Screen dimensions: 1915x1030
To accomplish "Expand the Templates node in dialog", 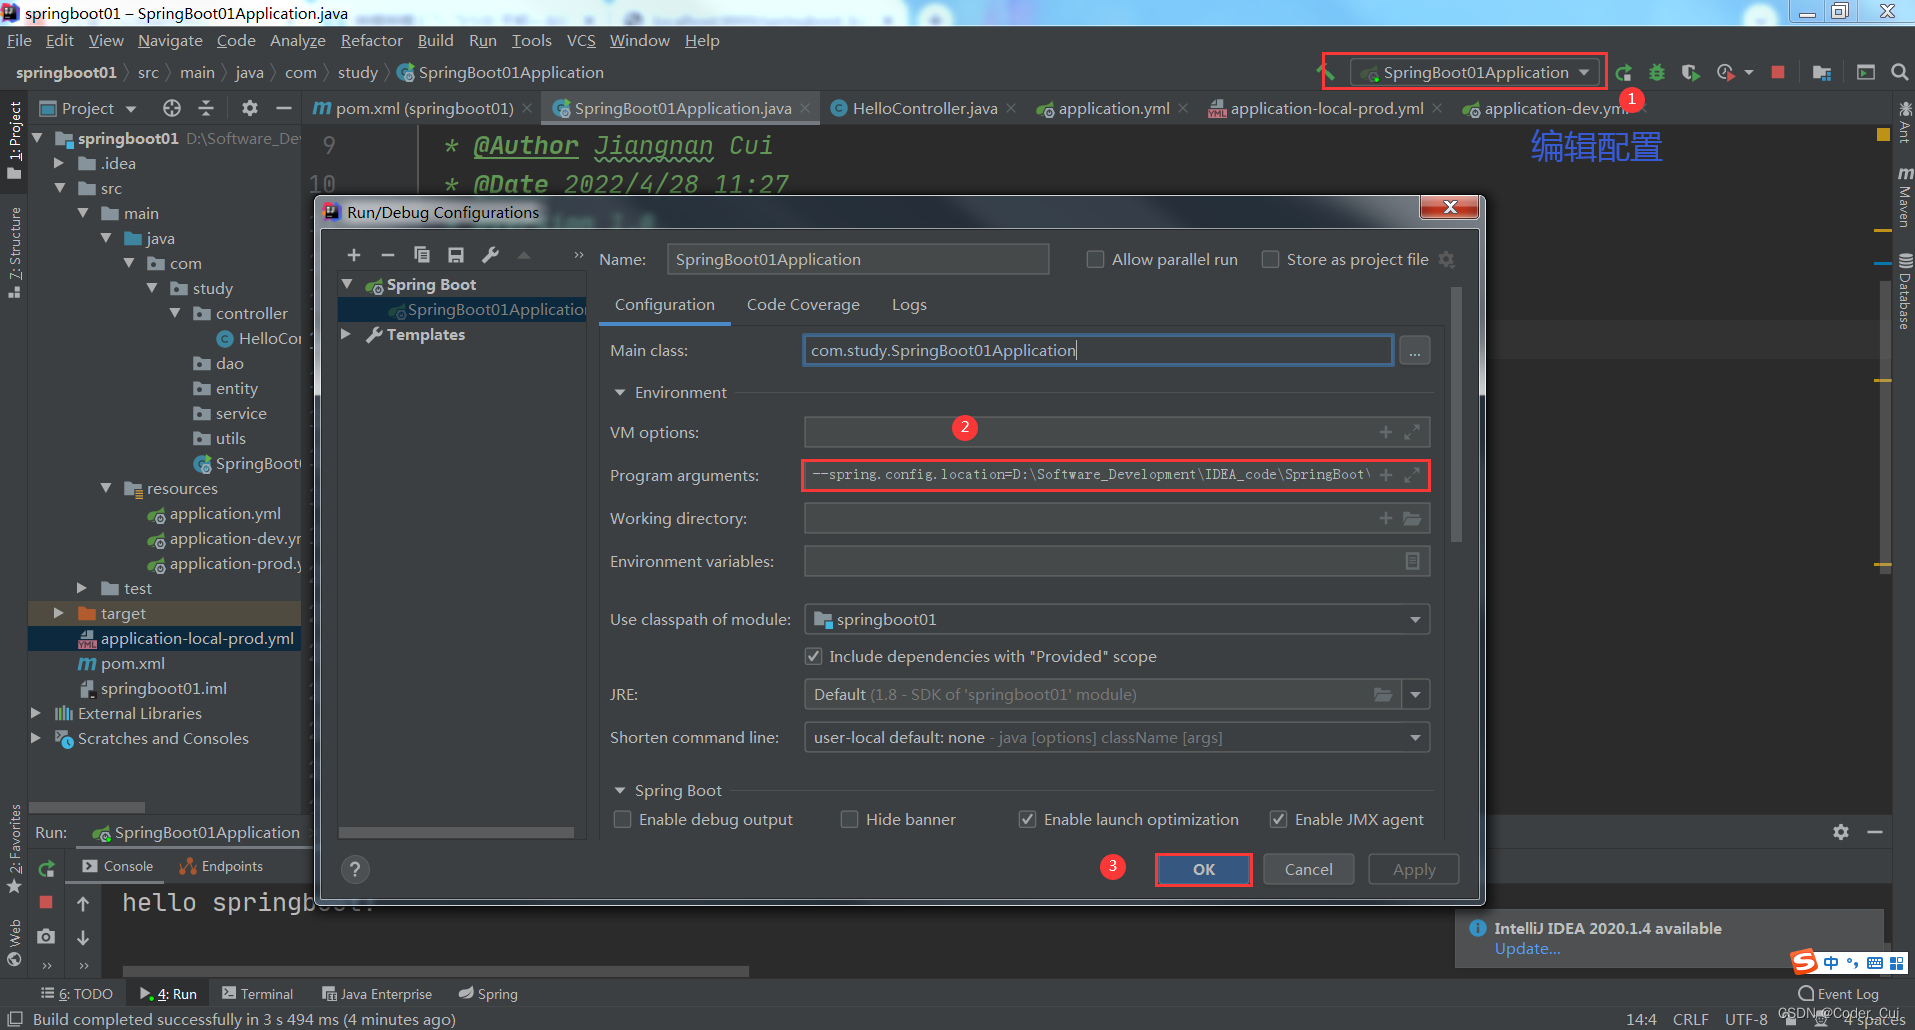I will pyautogui.click(x=346, y=335).
